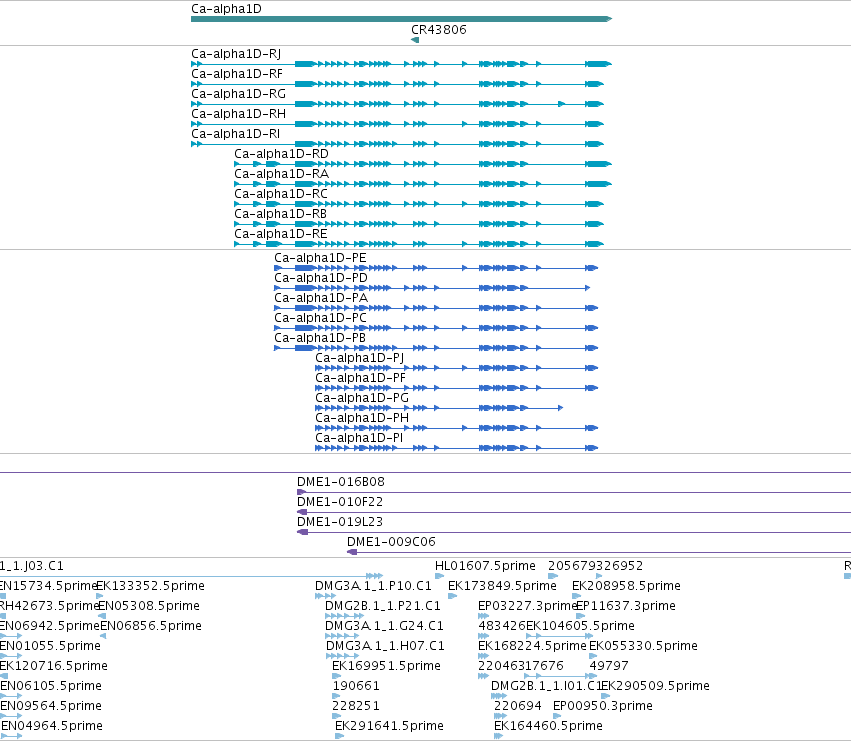Select cDNA DMG3A.1_1.H07.C1
The width and height of the screenshot is (851, 741).
(x=385, y=646)
